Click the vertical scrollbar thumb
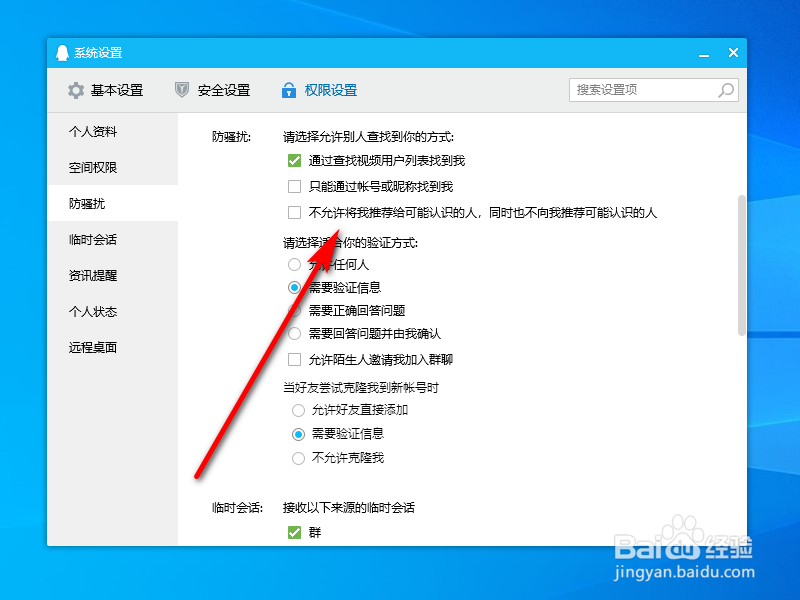Viewport: 800px width, 600px height. (742, 265)
